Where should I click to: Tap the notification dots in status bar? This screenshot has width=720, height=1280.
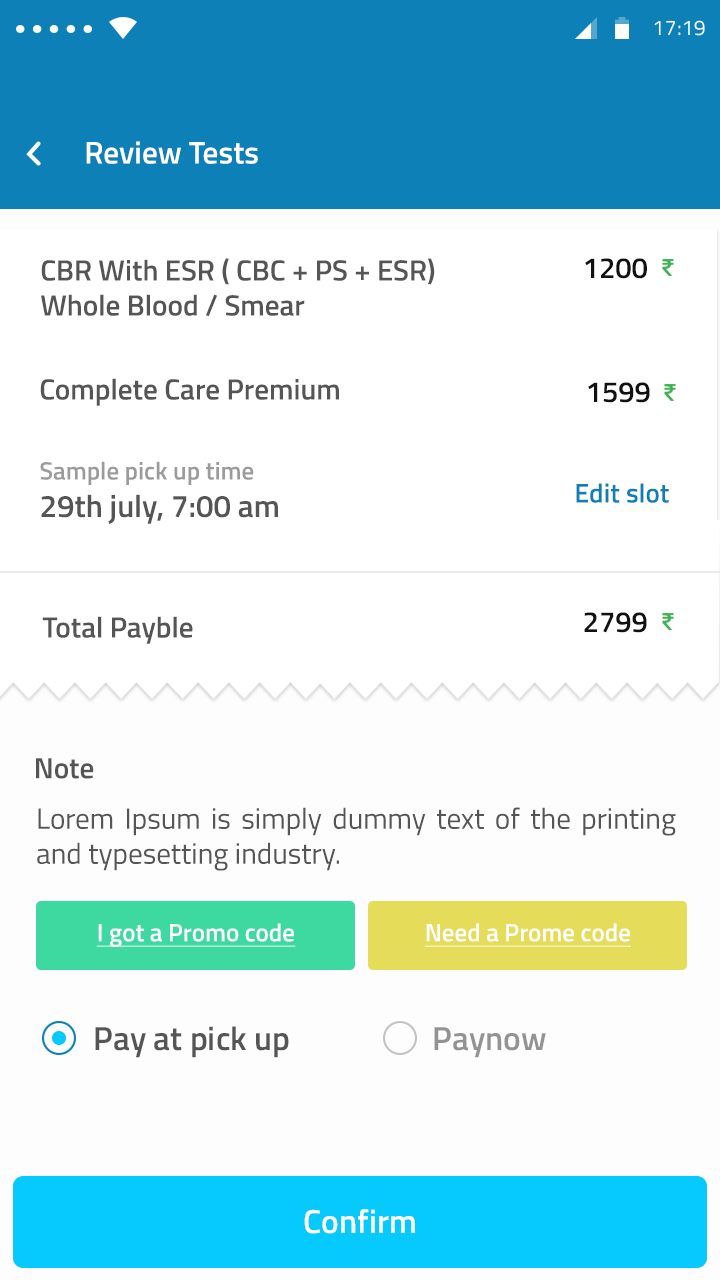point(54,29)
